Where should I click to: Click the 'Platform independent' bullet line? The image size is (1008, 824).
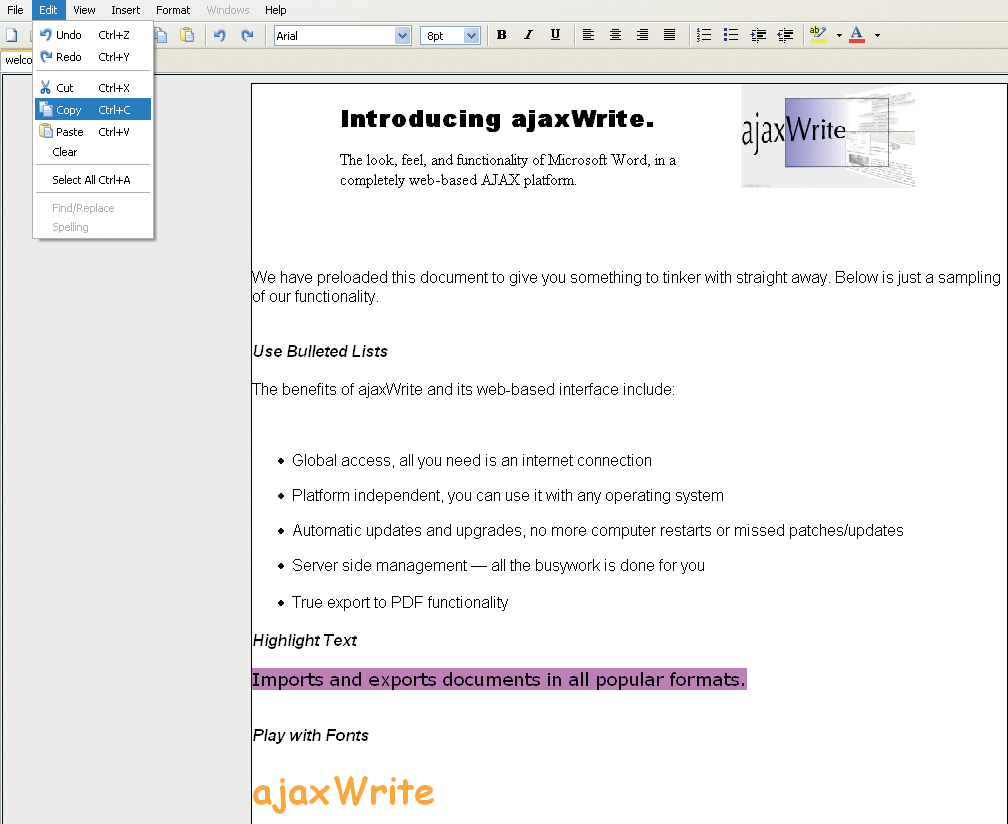pos(508,496)
